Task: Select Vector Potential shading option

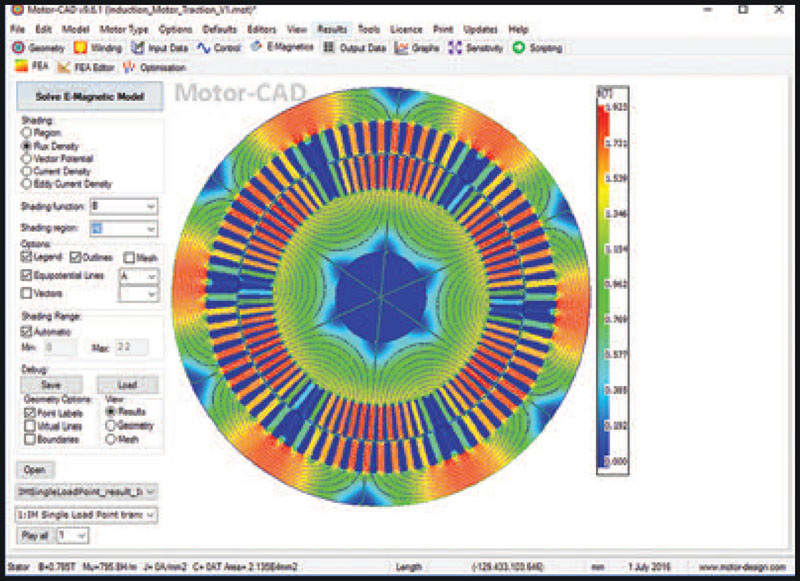Action: pyautogui.click(x=26, y=158)
